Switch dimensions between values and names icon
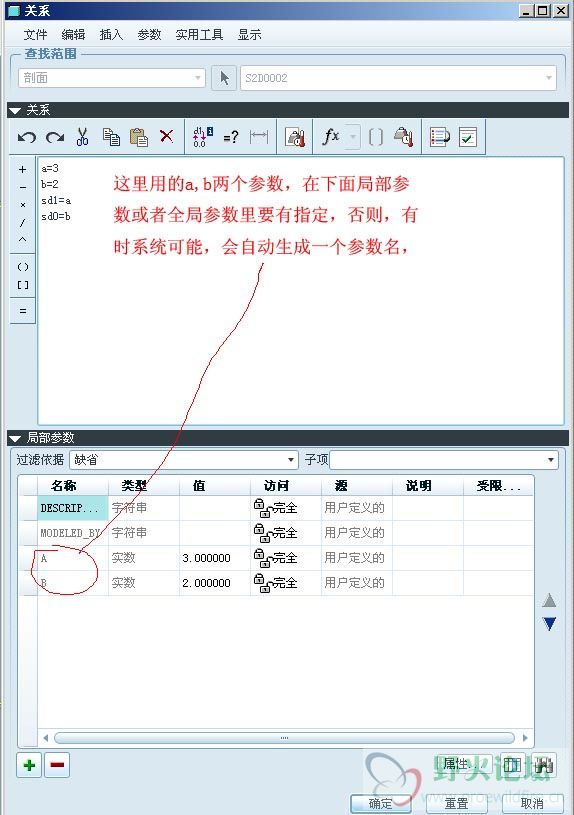 click(202, 137)
